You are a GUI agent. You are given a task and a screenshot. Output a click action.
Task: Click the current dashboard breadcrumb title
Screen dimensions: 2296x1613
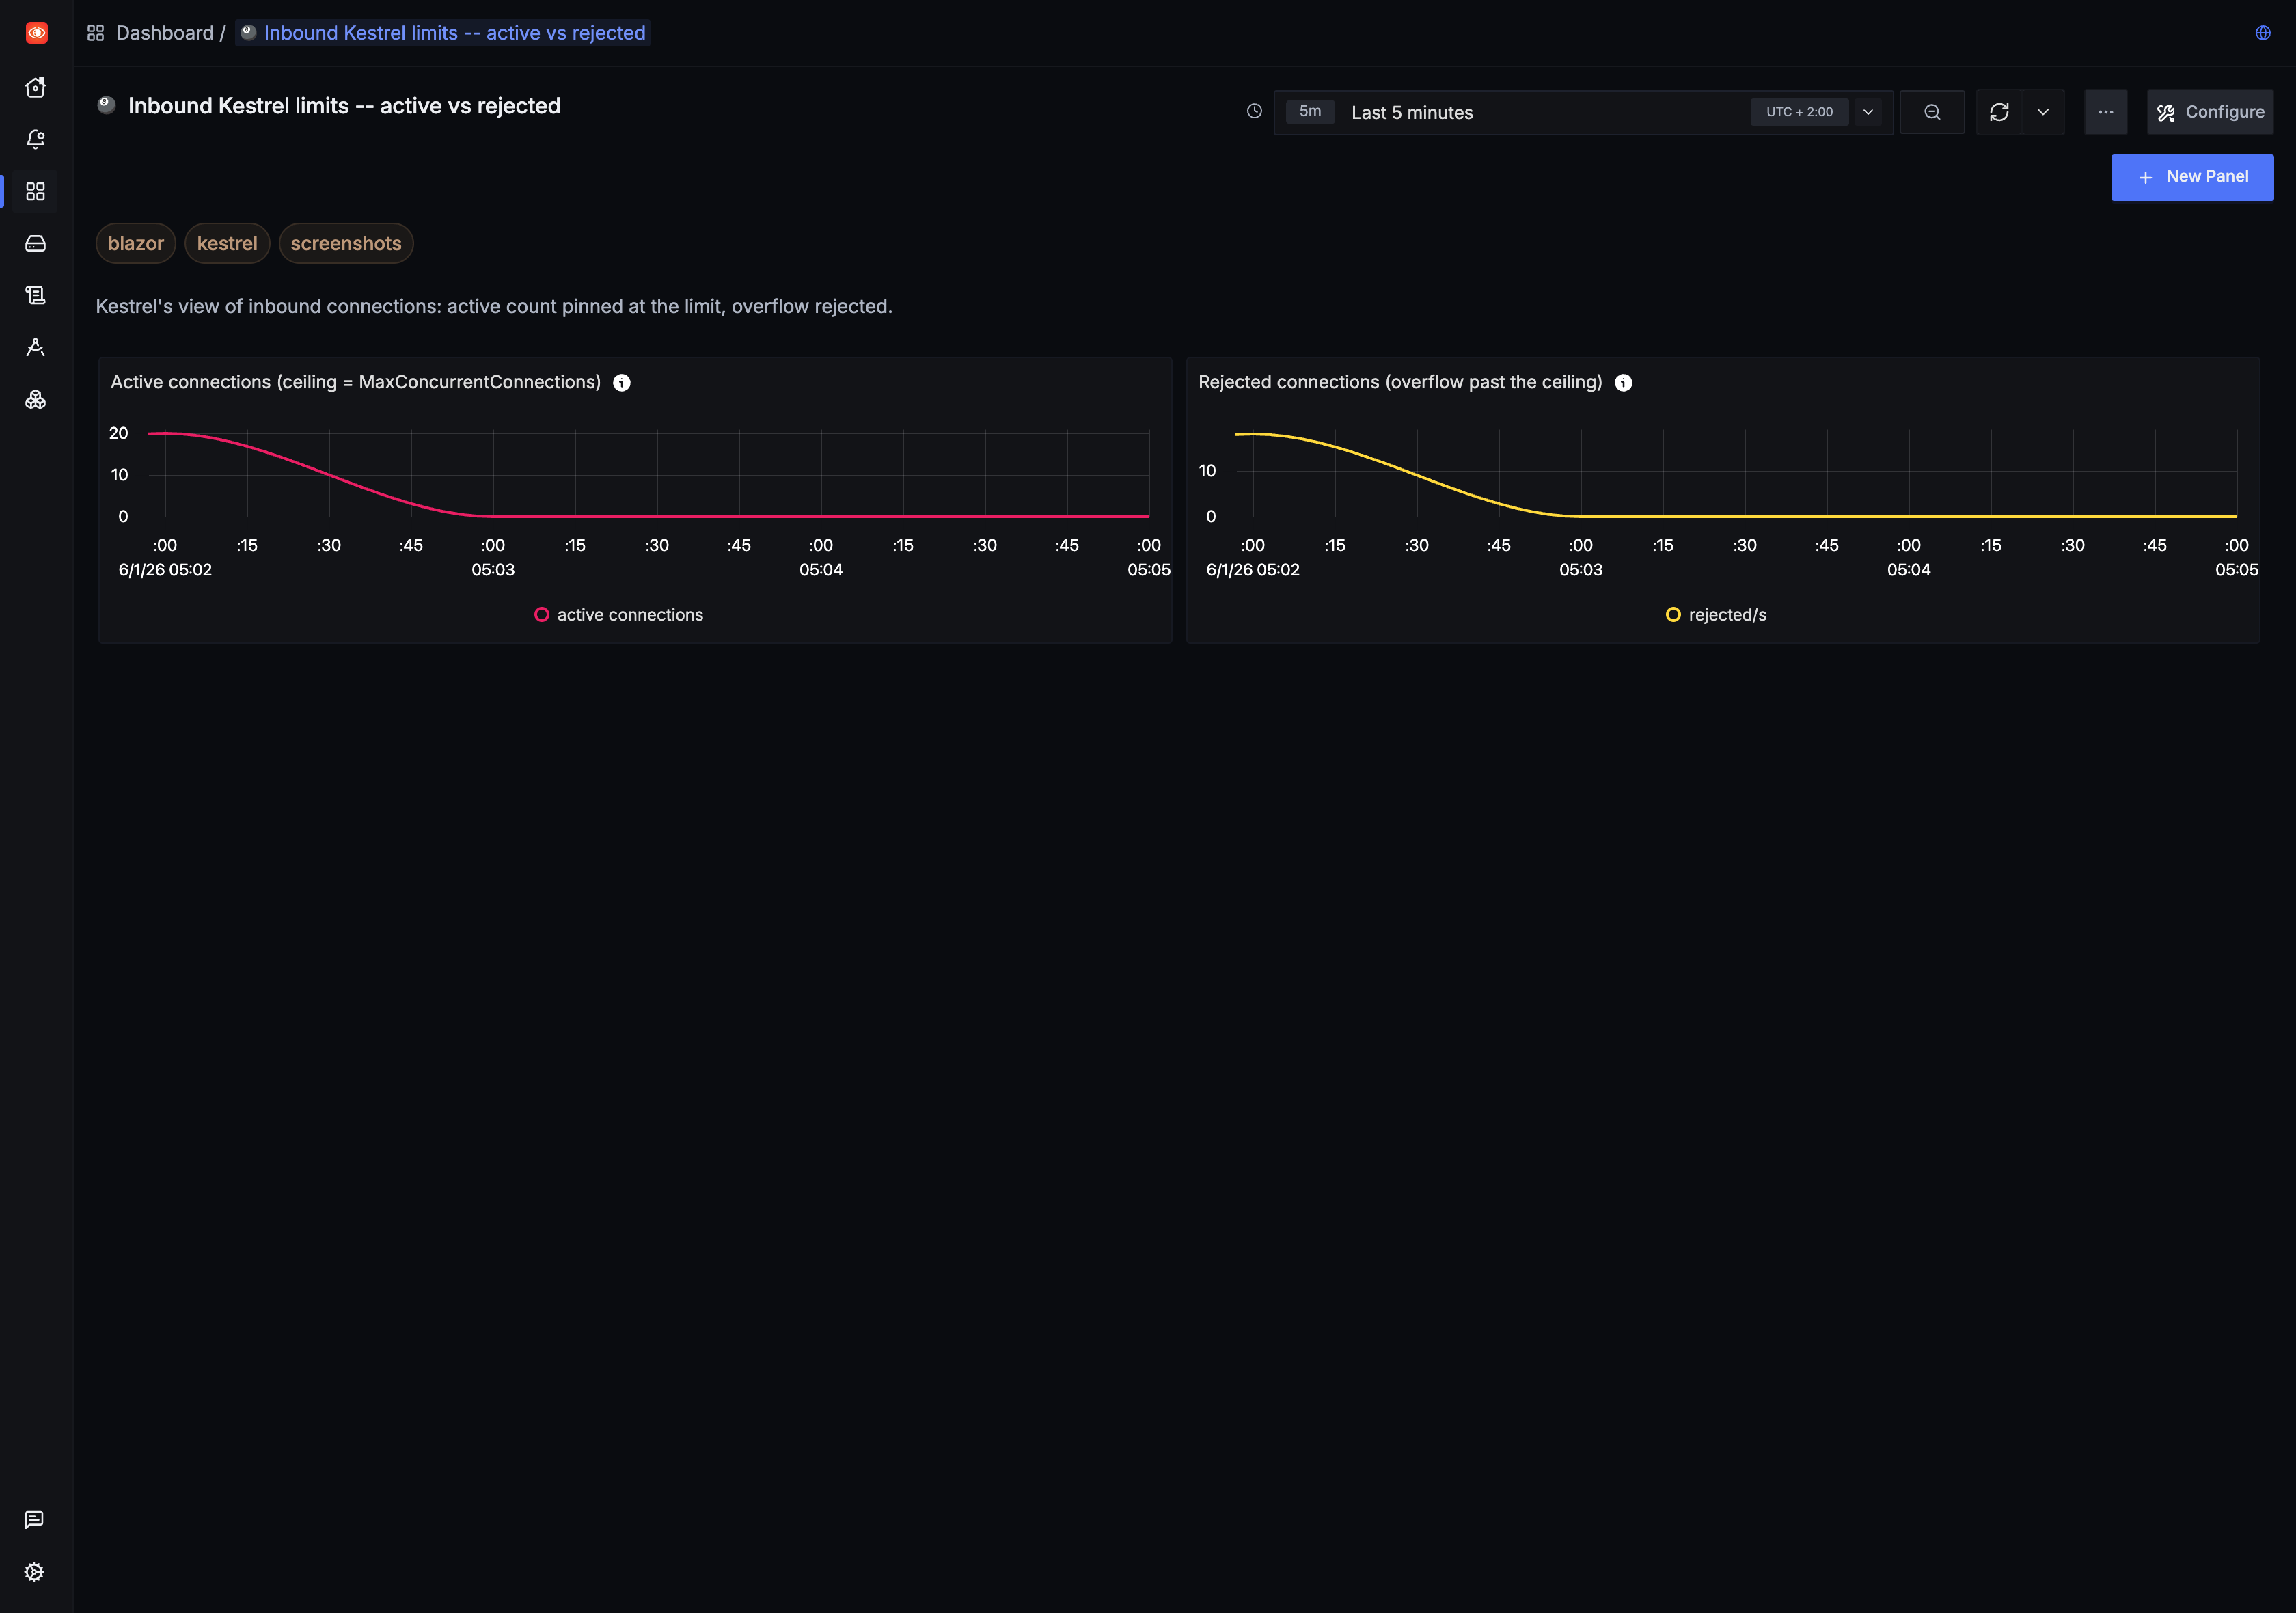(443, 33)
